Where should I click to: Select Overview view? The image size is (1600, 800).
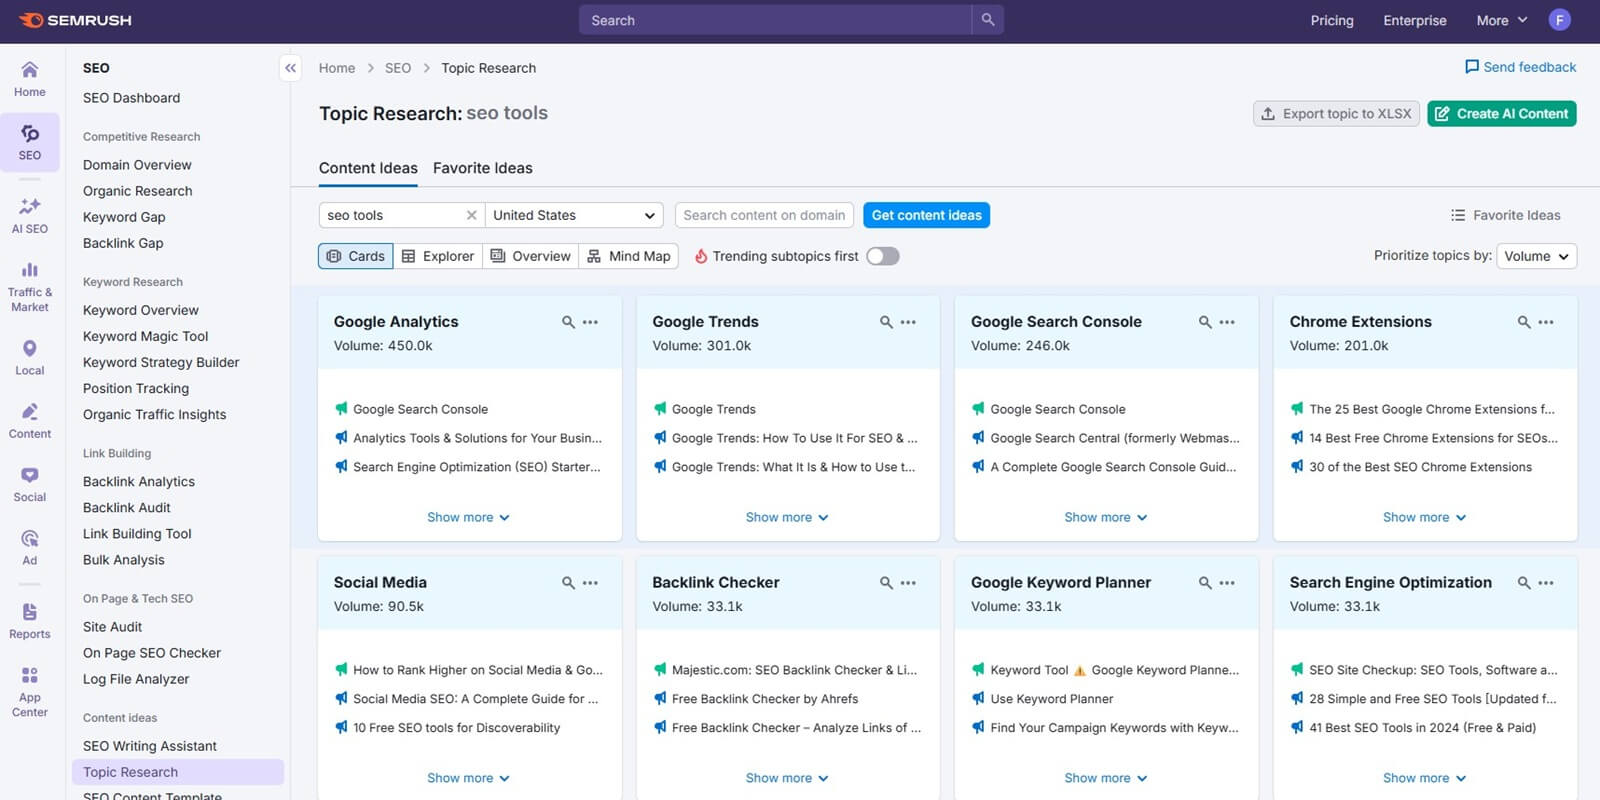point(531,256)
